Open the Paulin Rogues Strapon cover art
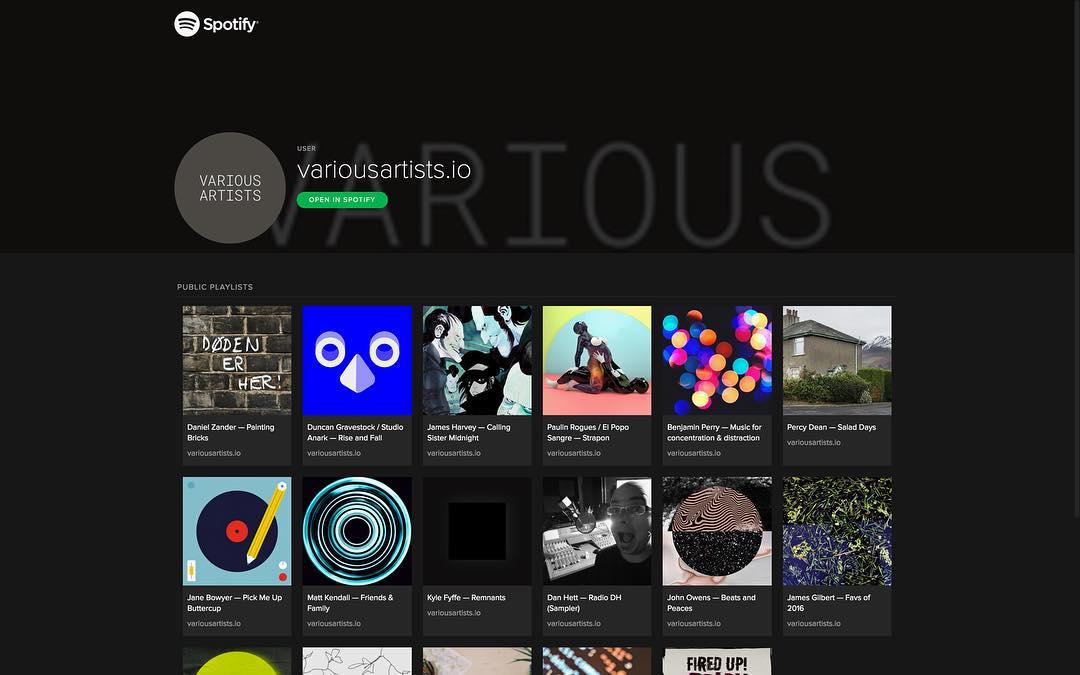Viewport: 1080px width, 675px height. [596, 360]
